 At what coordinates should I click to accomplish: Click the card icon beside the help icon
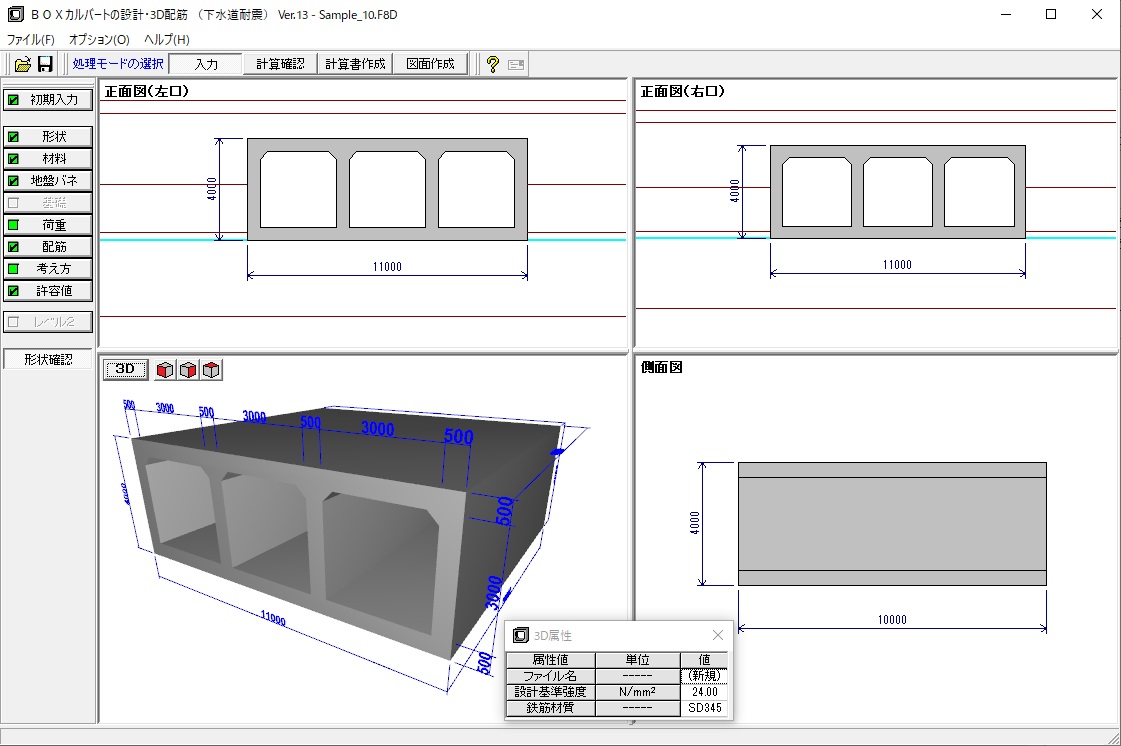pyautogui.click(x=516, y=64)
